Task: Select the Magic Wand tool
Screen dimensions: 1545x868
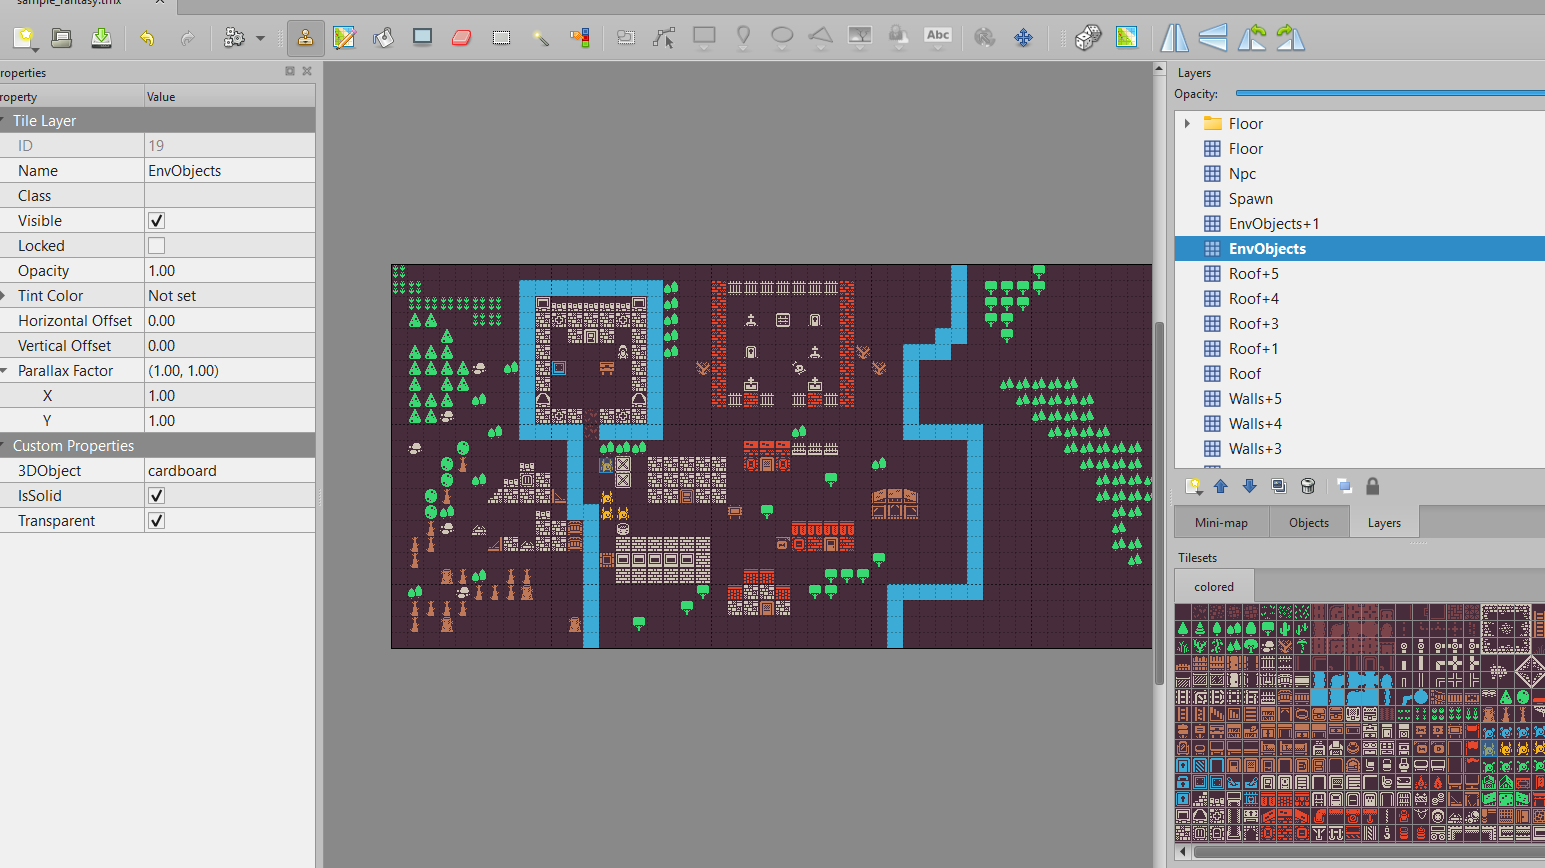Action: pos(541,38)
